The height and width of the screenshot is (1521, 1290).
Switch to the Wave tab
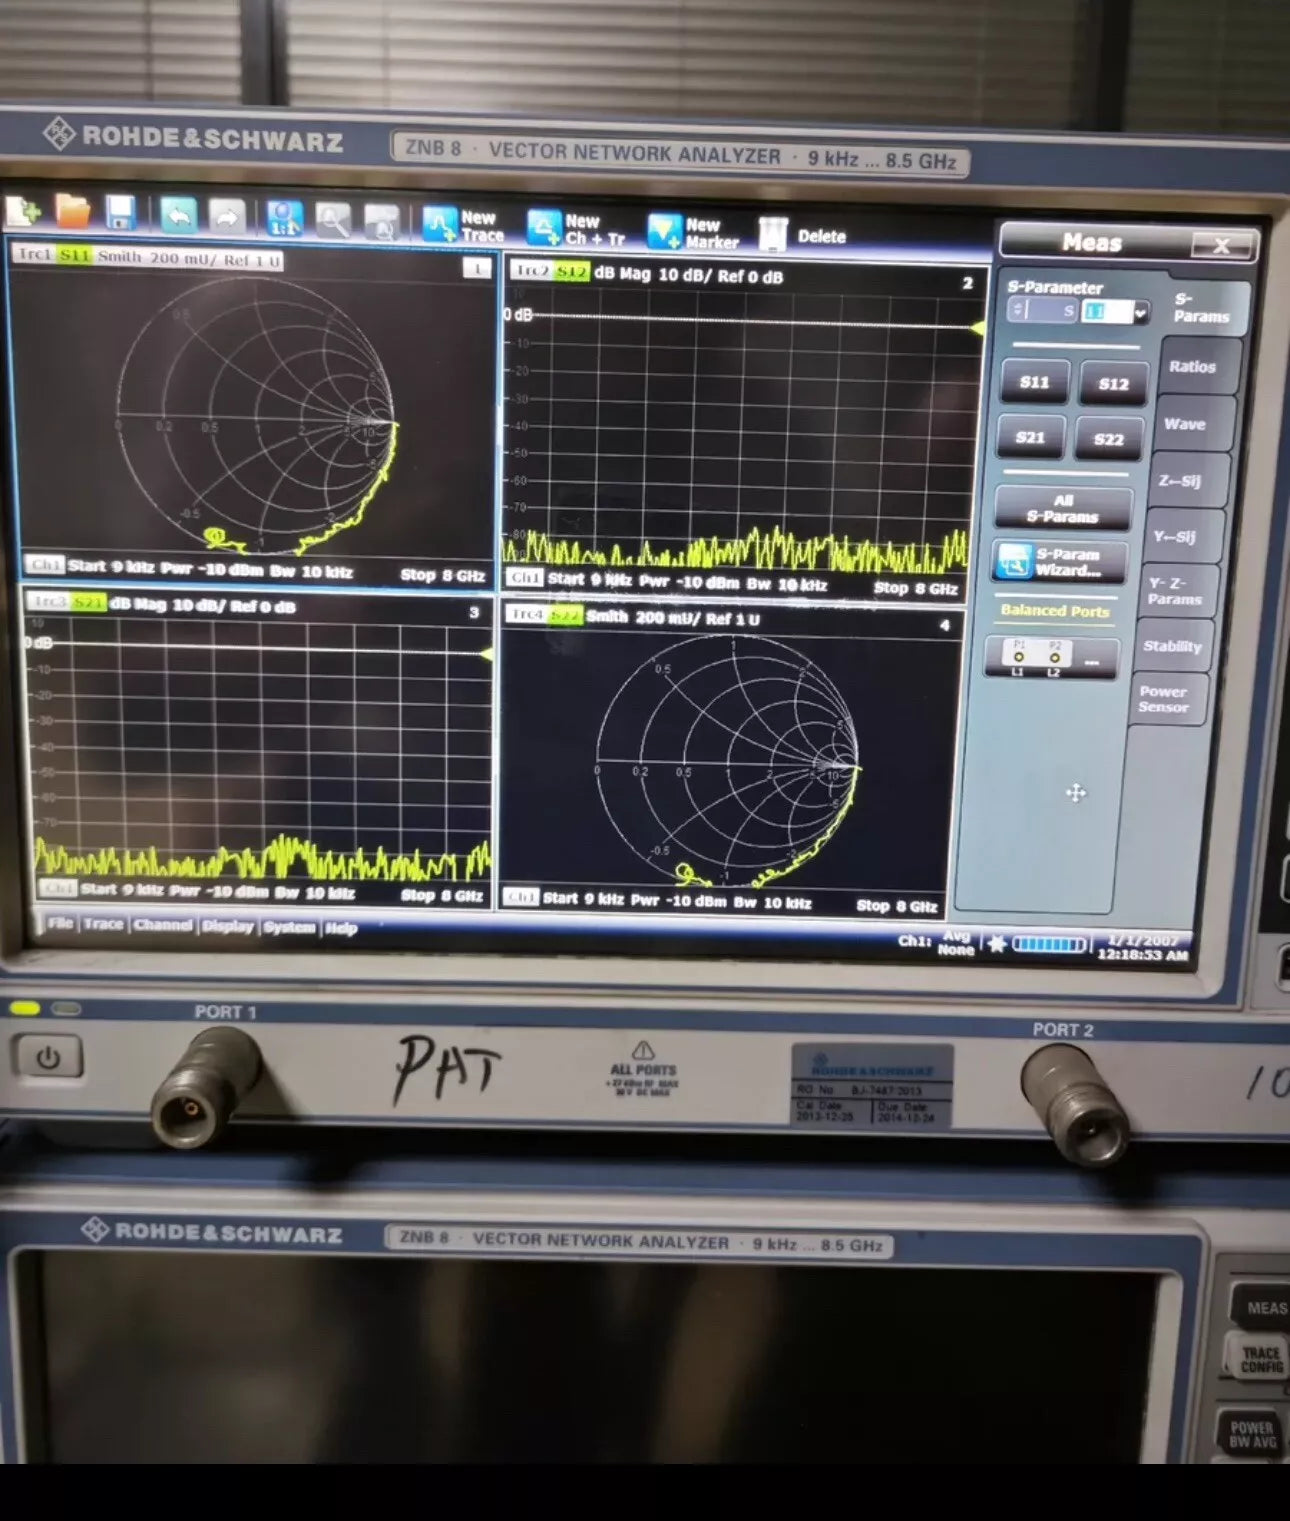[1185, 424]
